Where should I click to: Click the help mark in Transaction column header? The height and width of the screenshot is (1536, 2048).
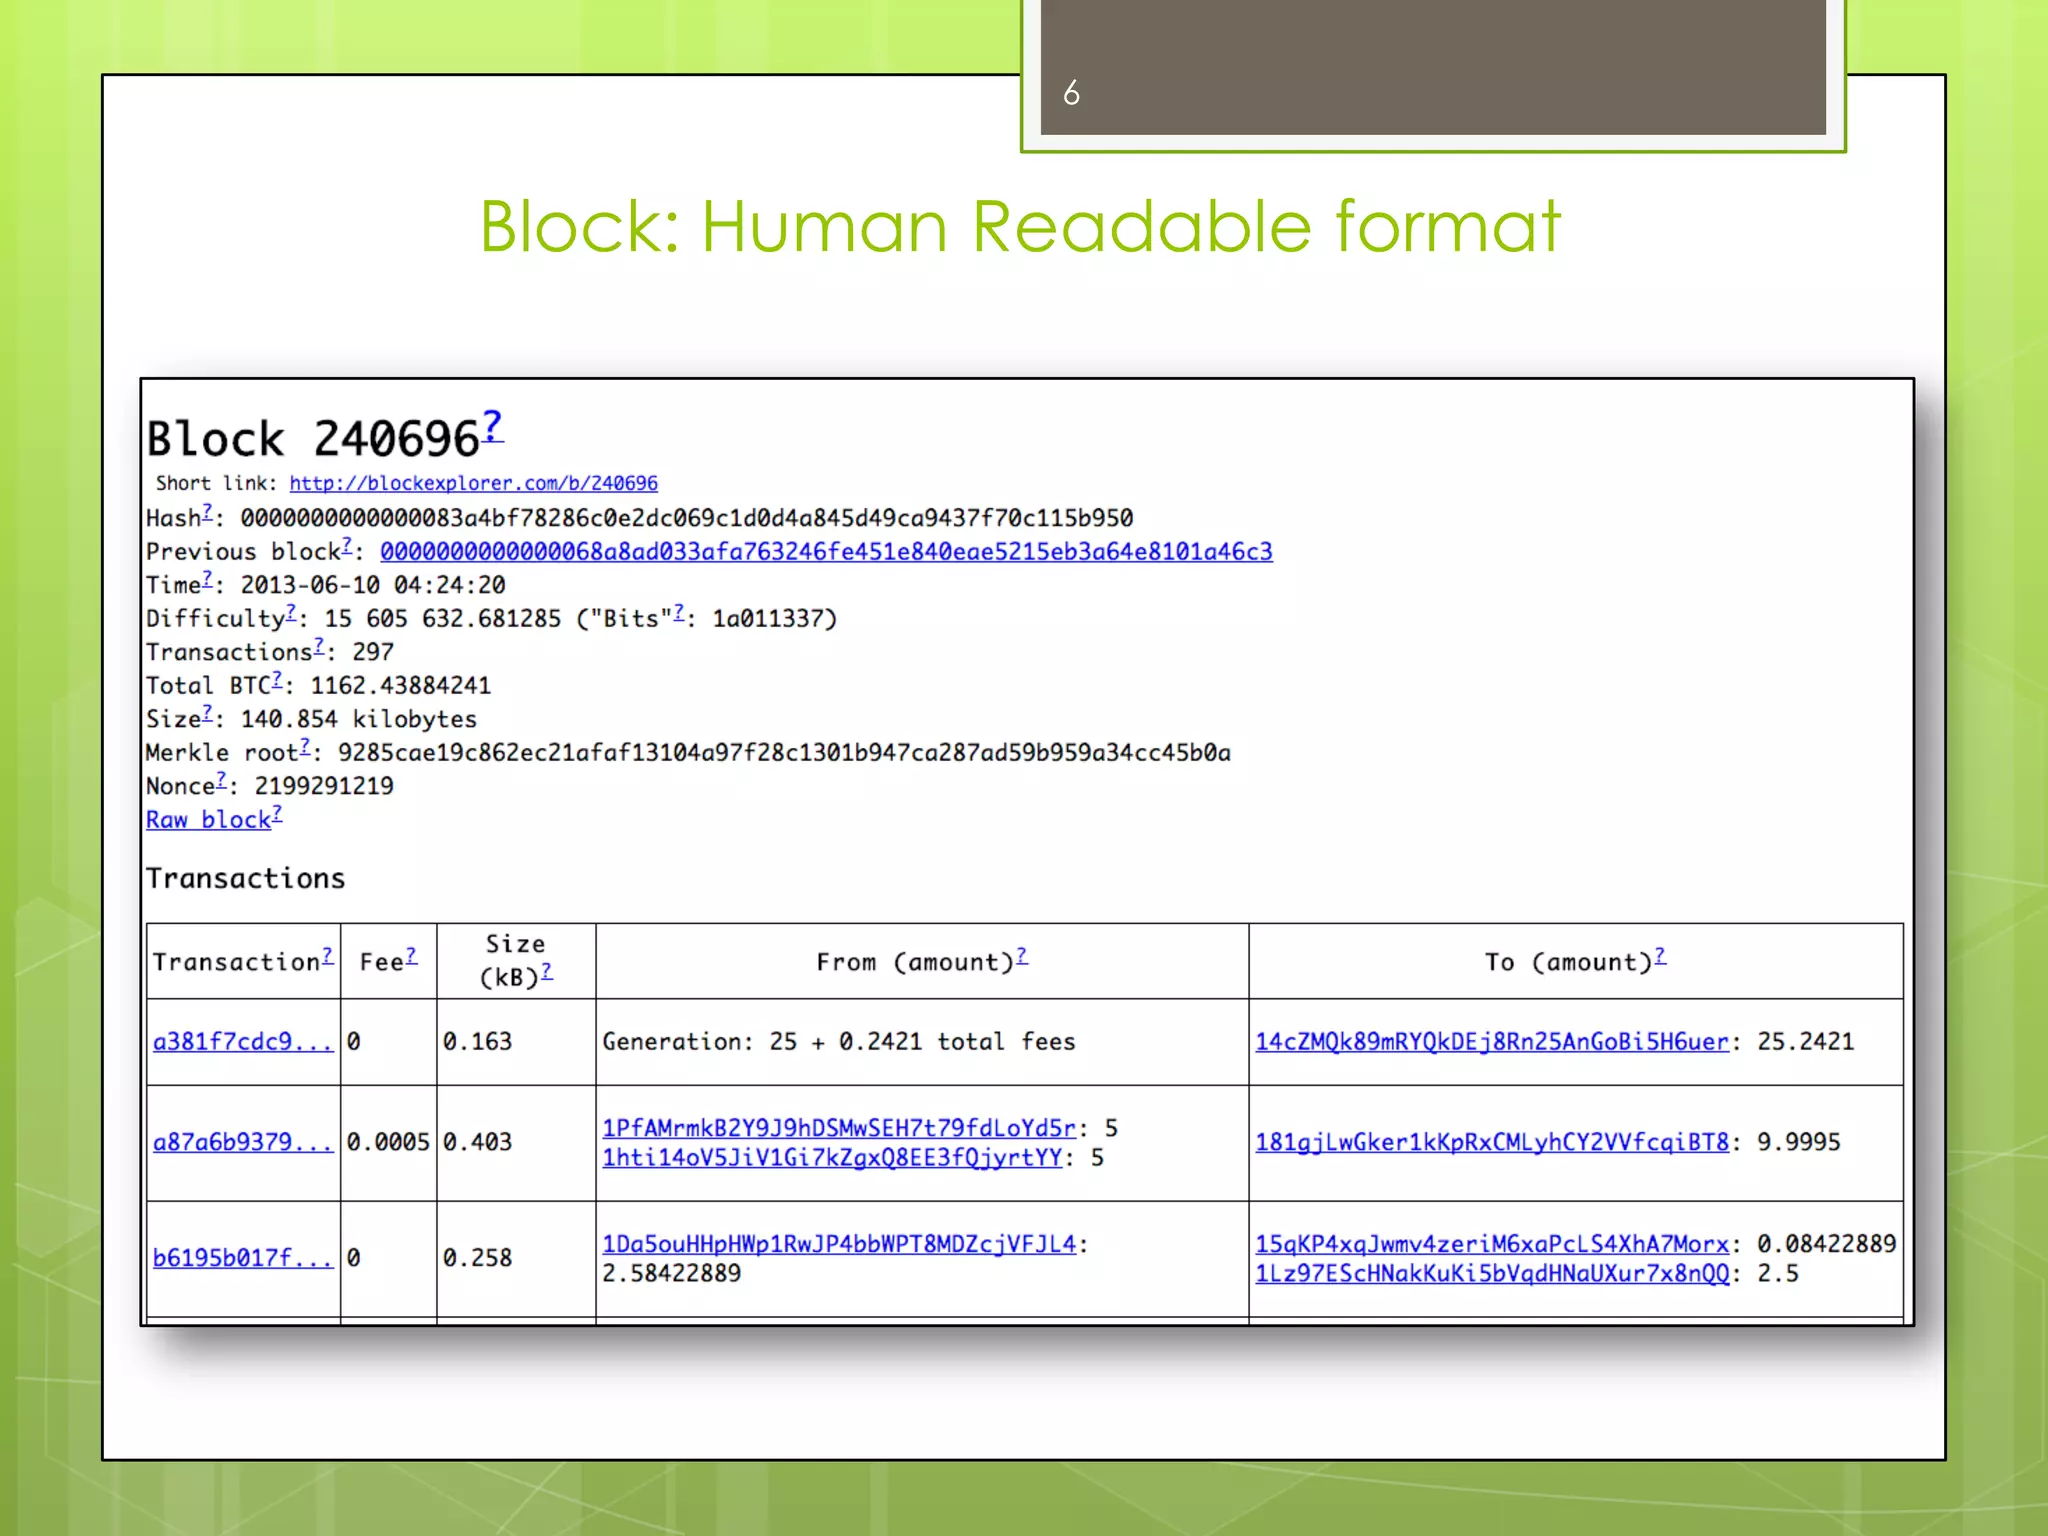click(327, 957)
